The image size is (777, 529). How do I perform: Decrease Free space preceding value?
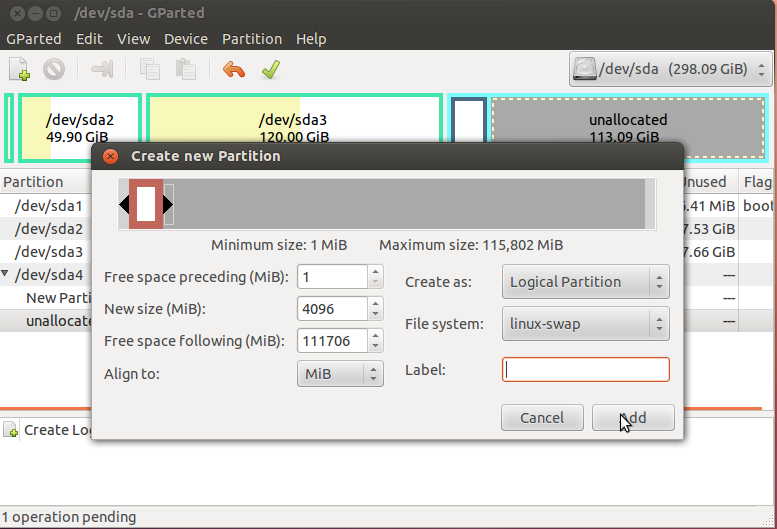375,282
